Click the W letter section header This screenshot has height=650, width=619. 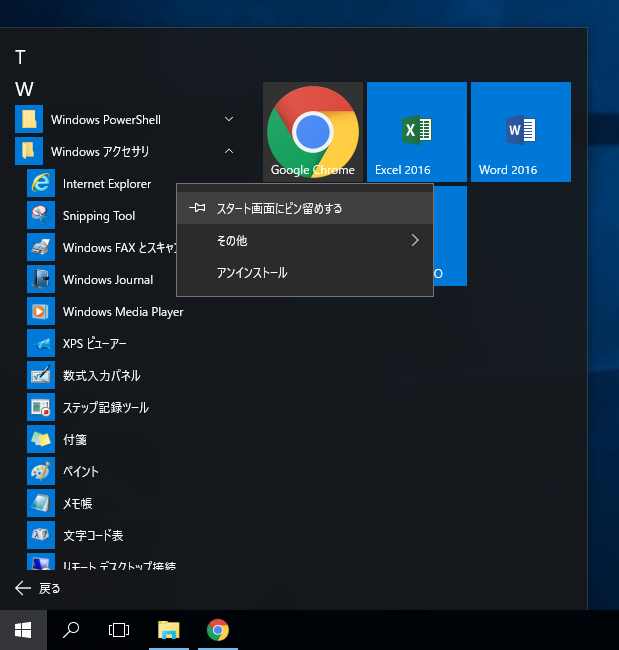[24, 89]
